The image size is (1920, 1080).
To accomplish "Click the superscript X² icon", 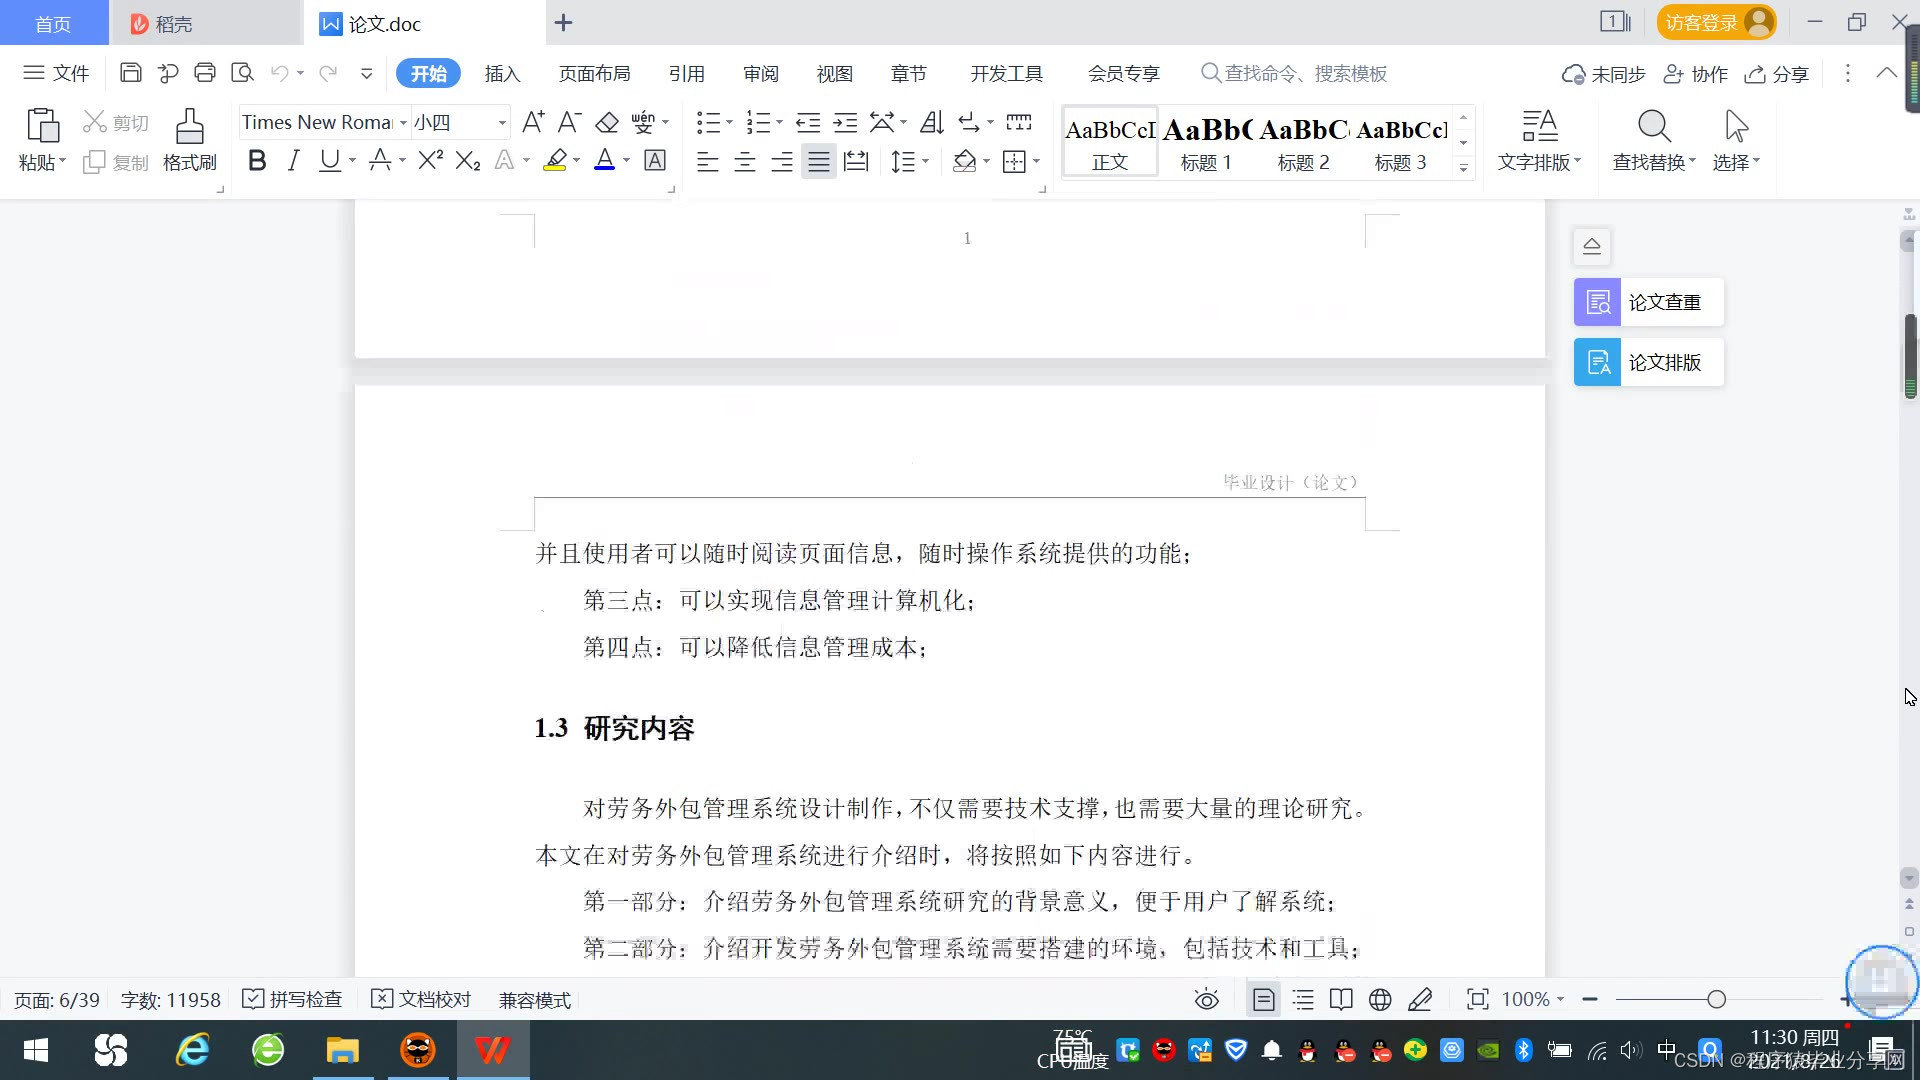I will pos(430,161).
